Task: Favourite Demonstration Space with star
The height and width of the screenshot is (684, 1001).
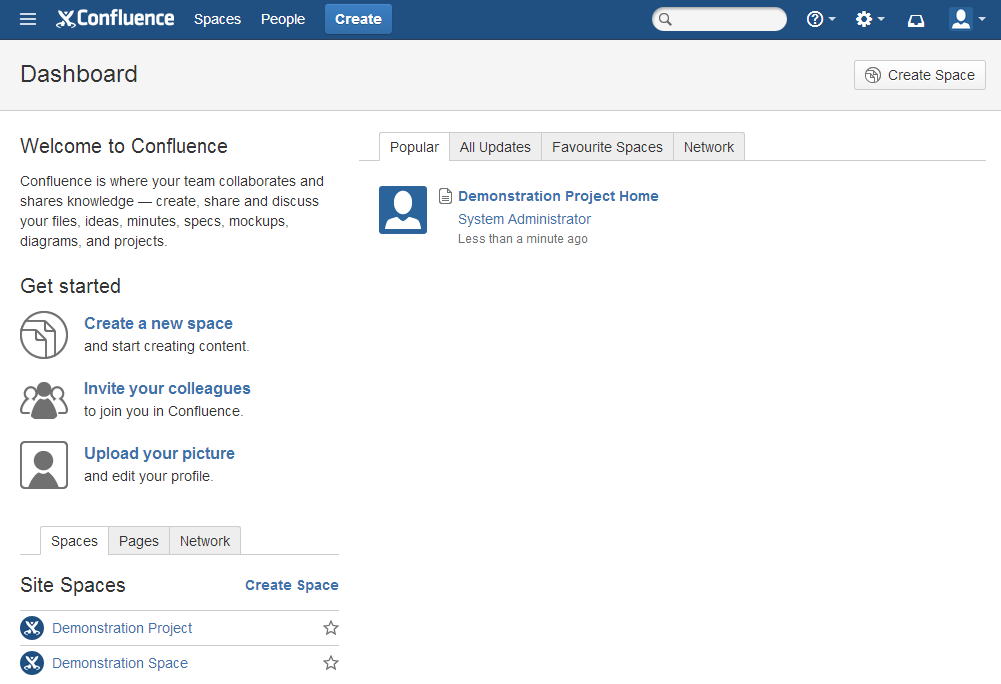Action: pyautogui.click(x=331, y=663)
